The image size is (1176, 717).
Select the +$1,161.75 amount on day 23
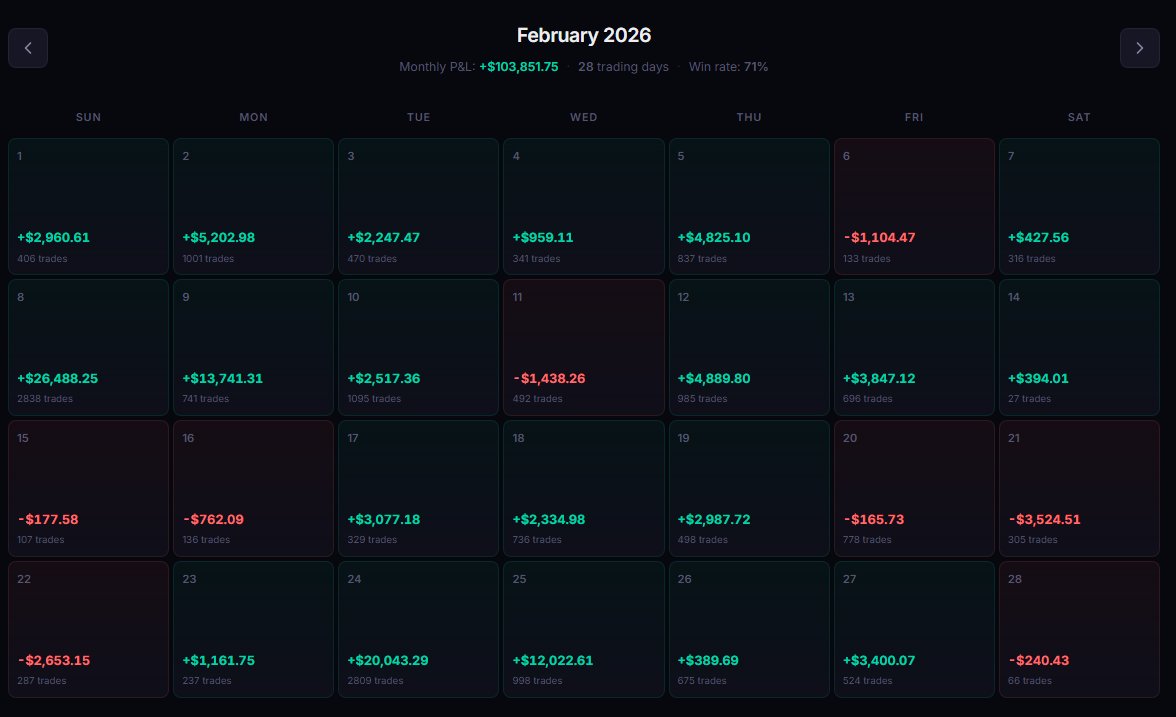click(x=218, y=661)
